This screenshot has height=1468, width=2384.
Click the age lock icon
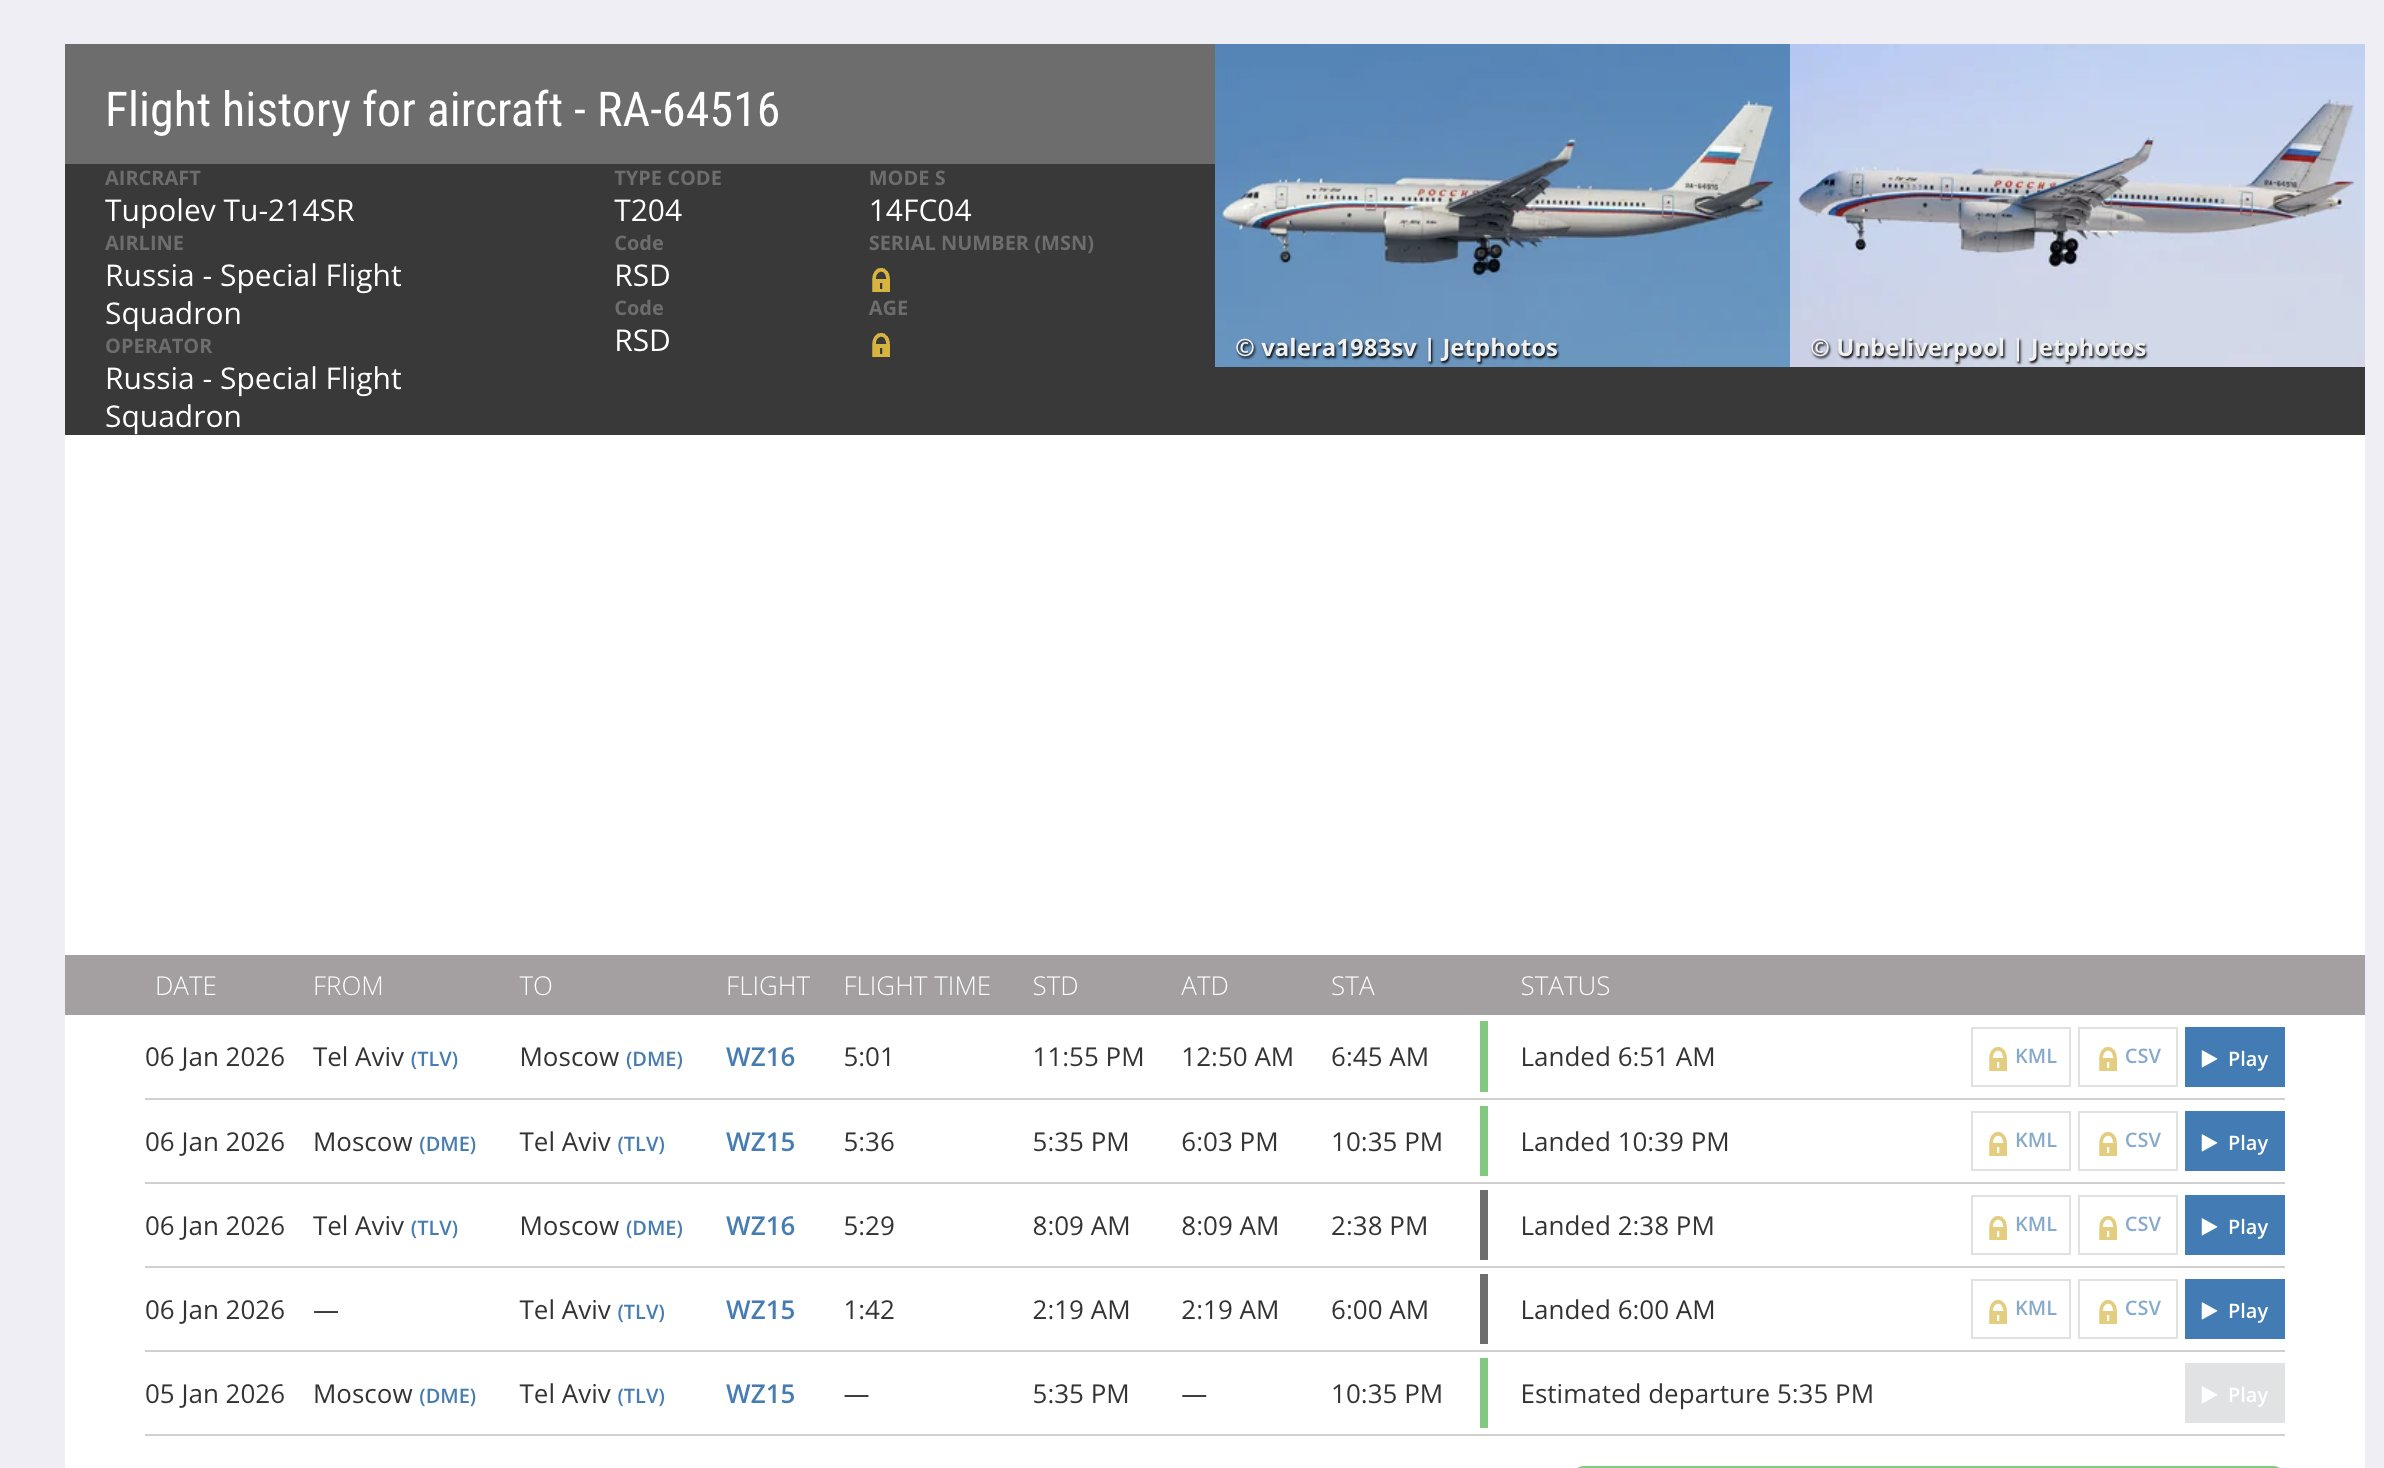[880, 346]
